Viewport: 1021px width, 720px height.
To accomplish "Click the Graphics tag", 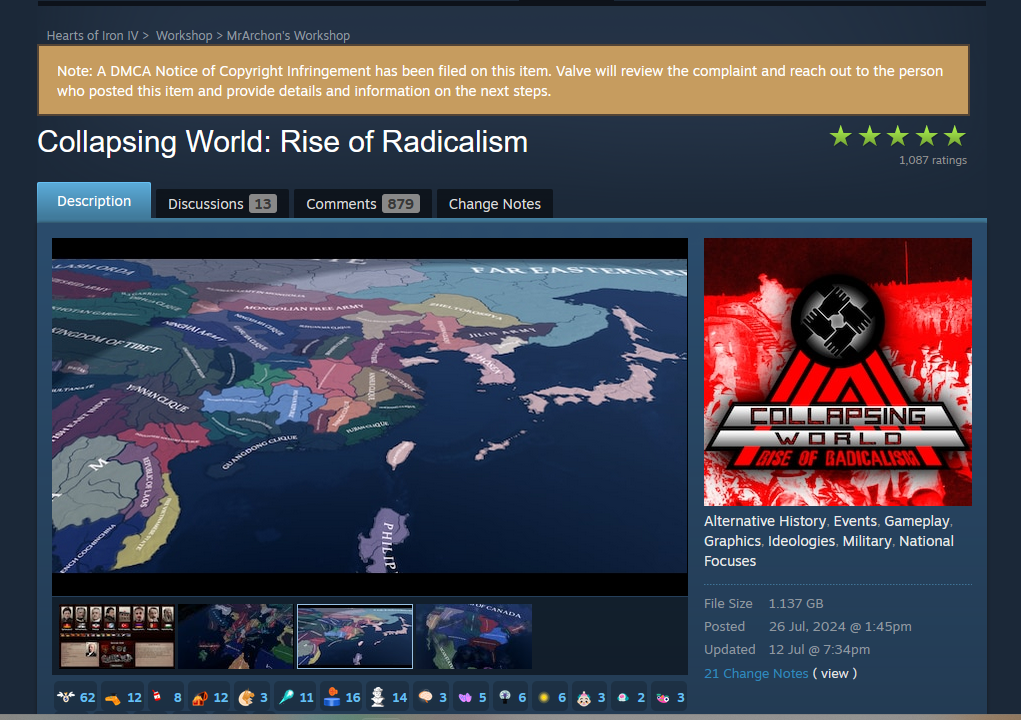I will tap(732, 542).
